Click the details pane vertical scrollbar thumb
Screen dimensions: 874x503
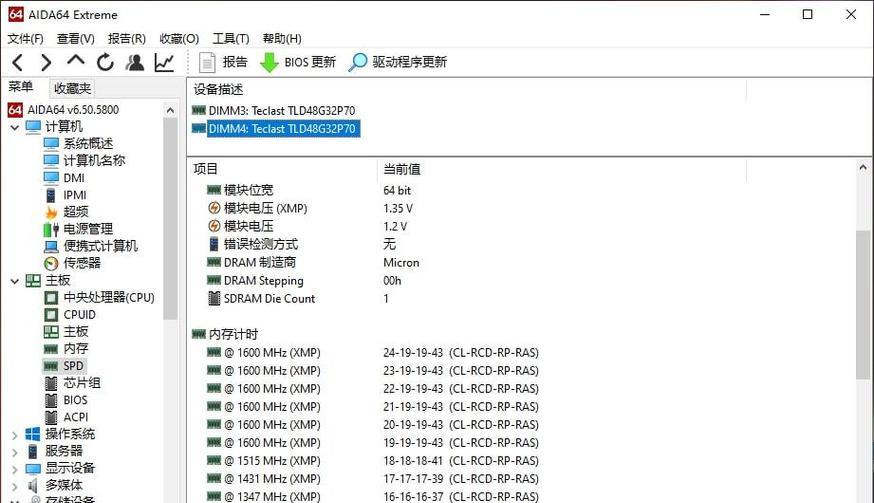863,304
